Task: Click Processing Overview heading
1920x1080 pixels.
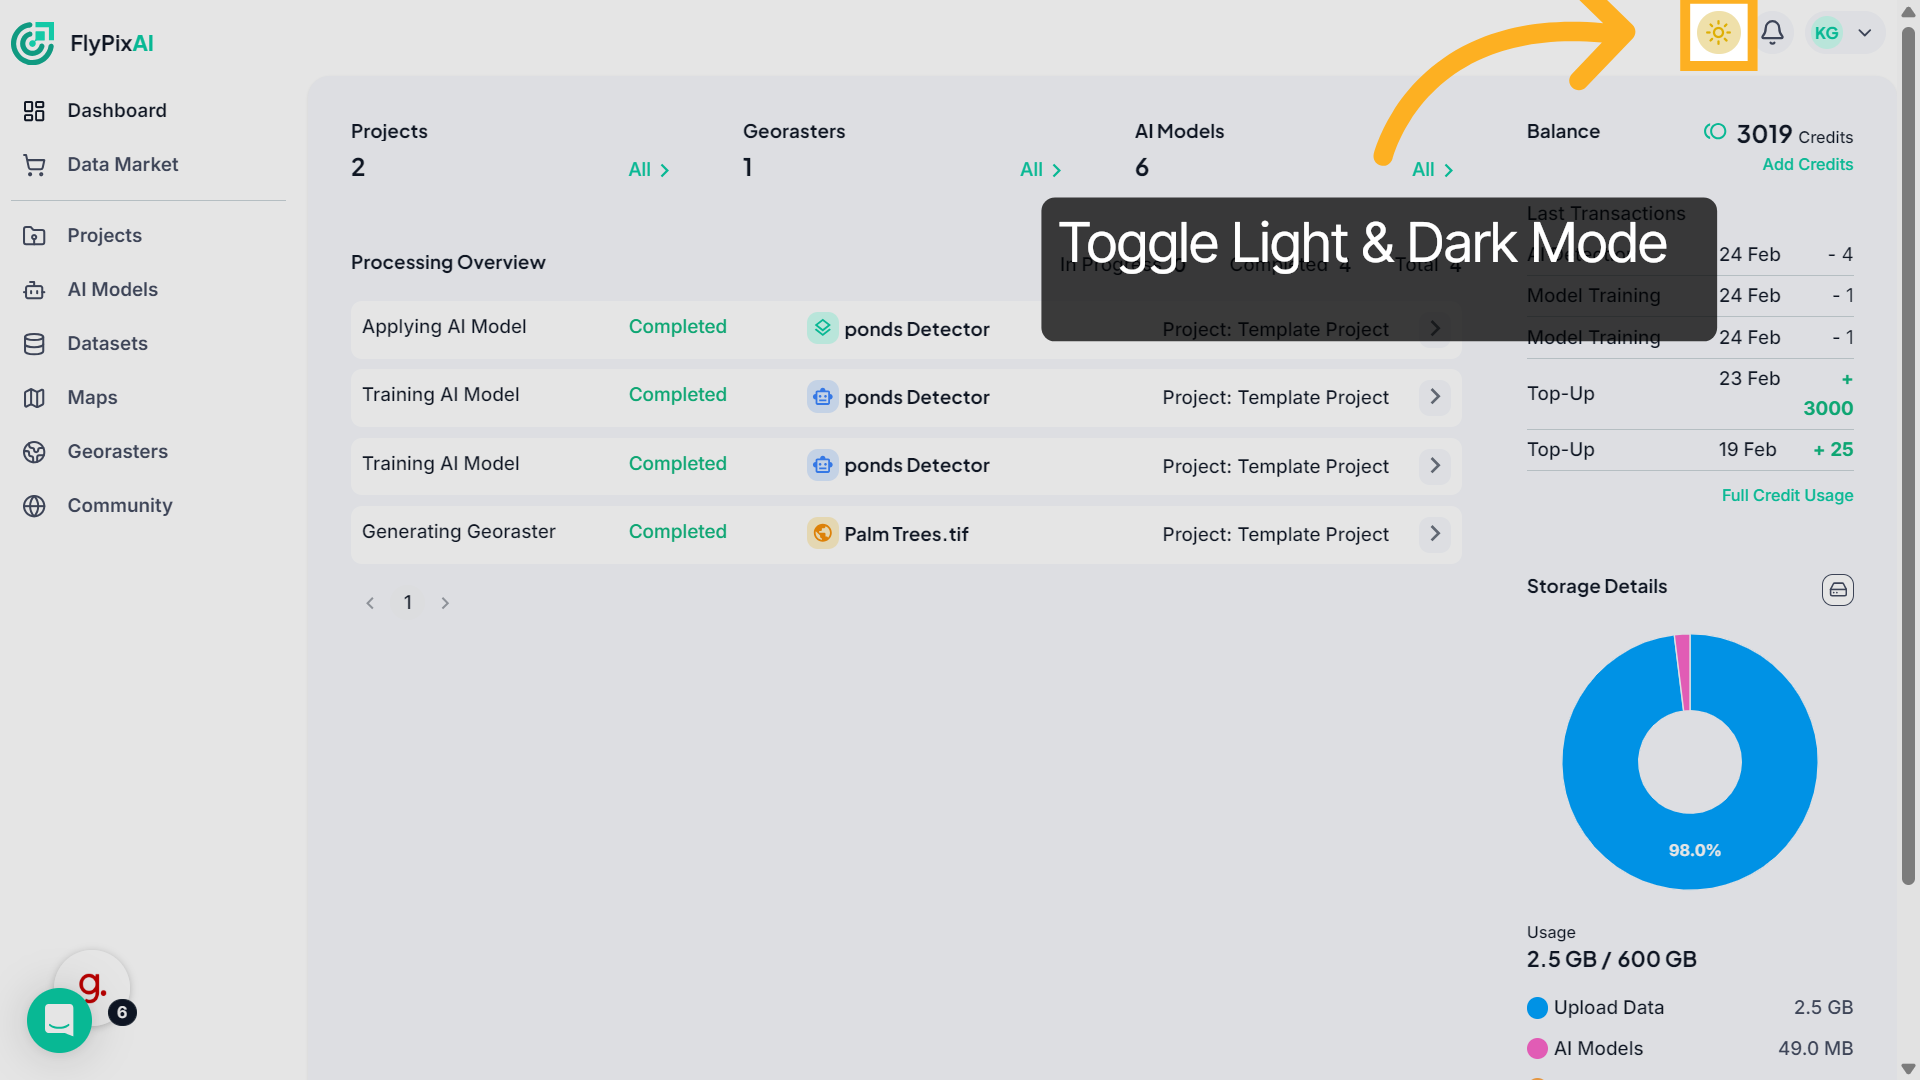Action: point(448,262)
